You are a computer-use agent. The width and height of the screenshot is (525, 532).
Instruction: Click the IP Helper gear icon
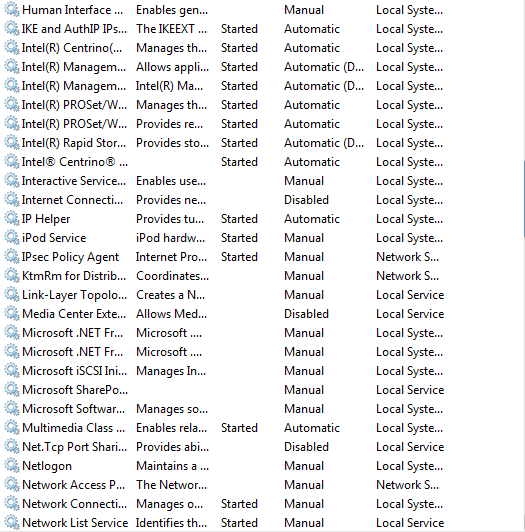12,218
